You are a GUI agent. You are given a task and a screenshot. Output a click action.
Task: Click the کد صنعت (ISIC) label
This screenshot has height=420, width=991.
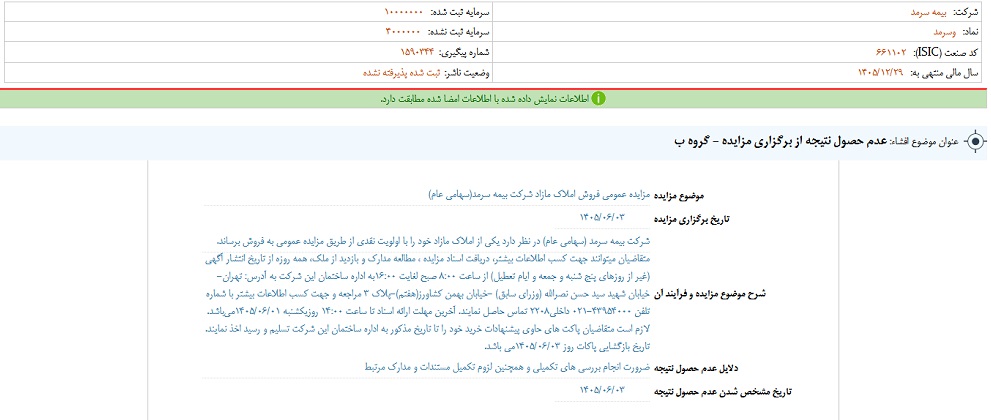tap(946, 52)
